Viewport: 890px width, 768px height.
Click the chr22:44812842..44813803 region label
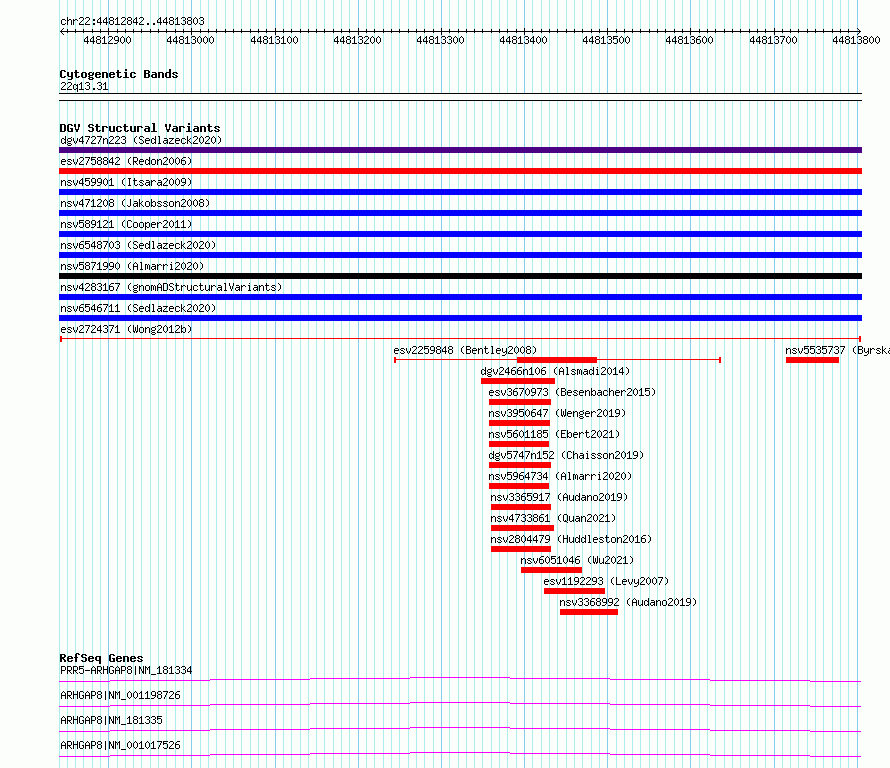132,21
